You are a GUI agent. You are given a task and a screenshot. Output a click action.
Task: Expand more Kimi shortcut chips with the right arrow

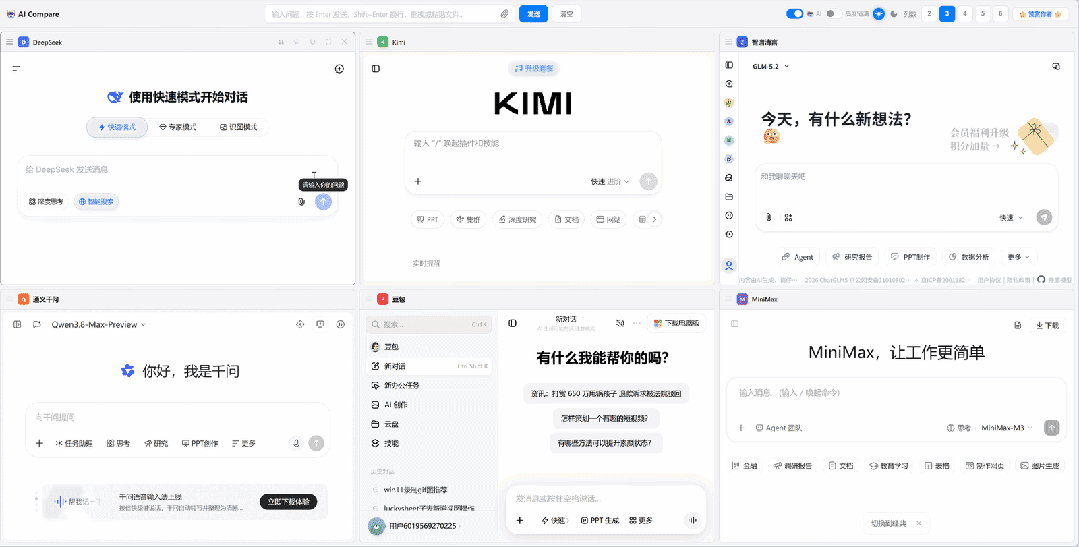tap(655, 219)
